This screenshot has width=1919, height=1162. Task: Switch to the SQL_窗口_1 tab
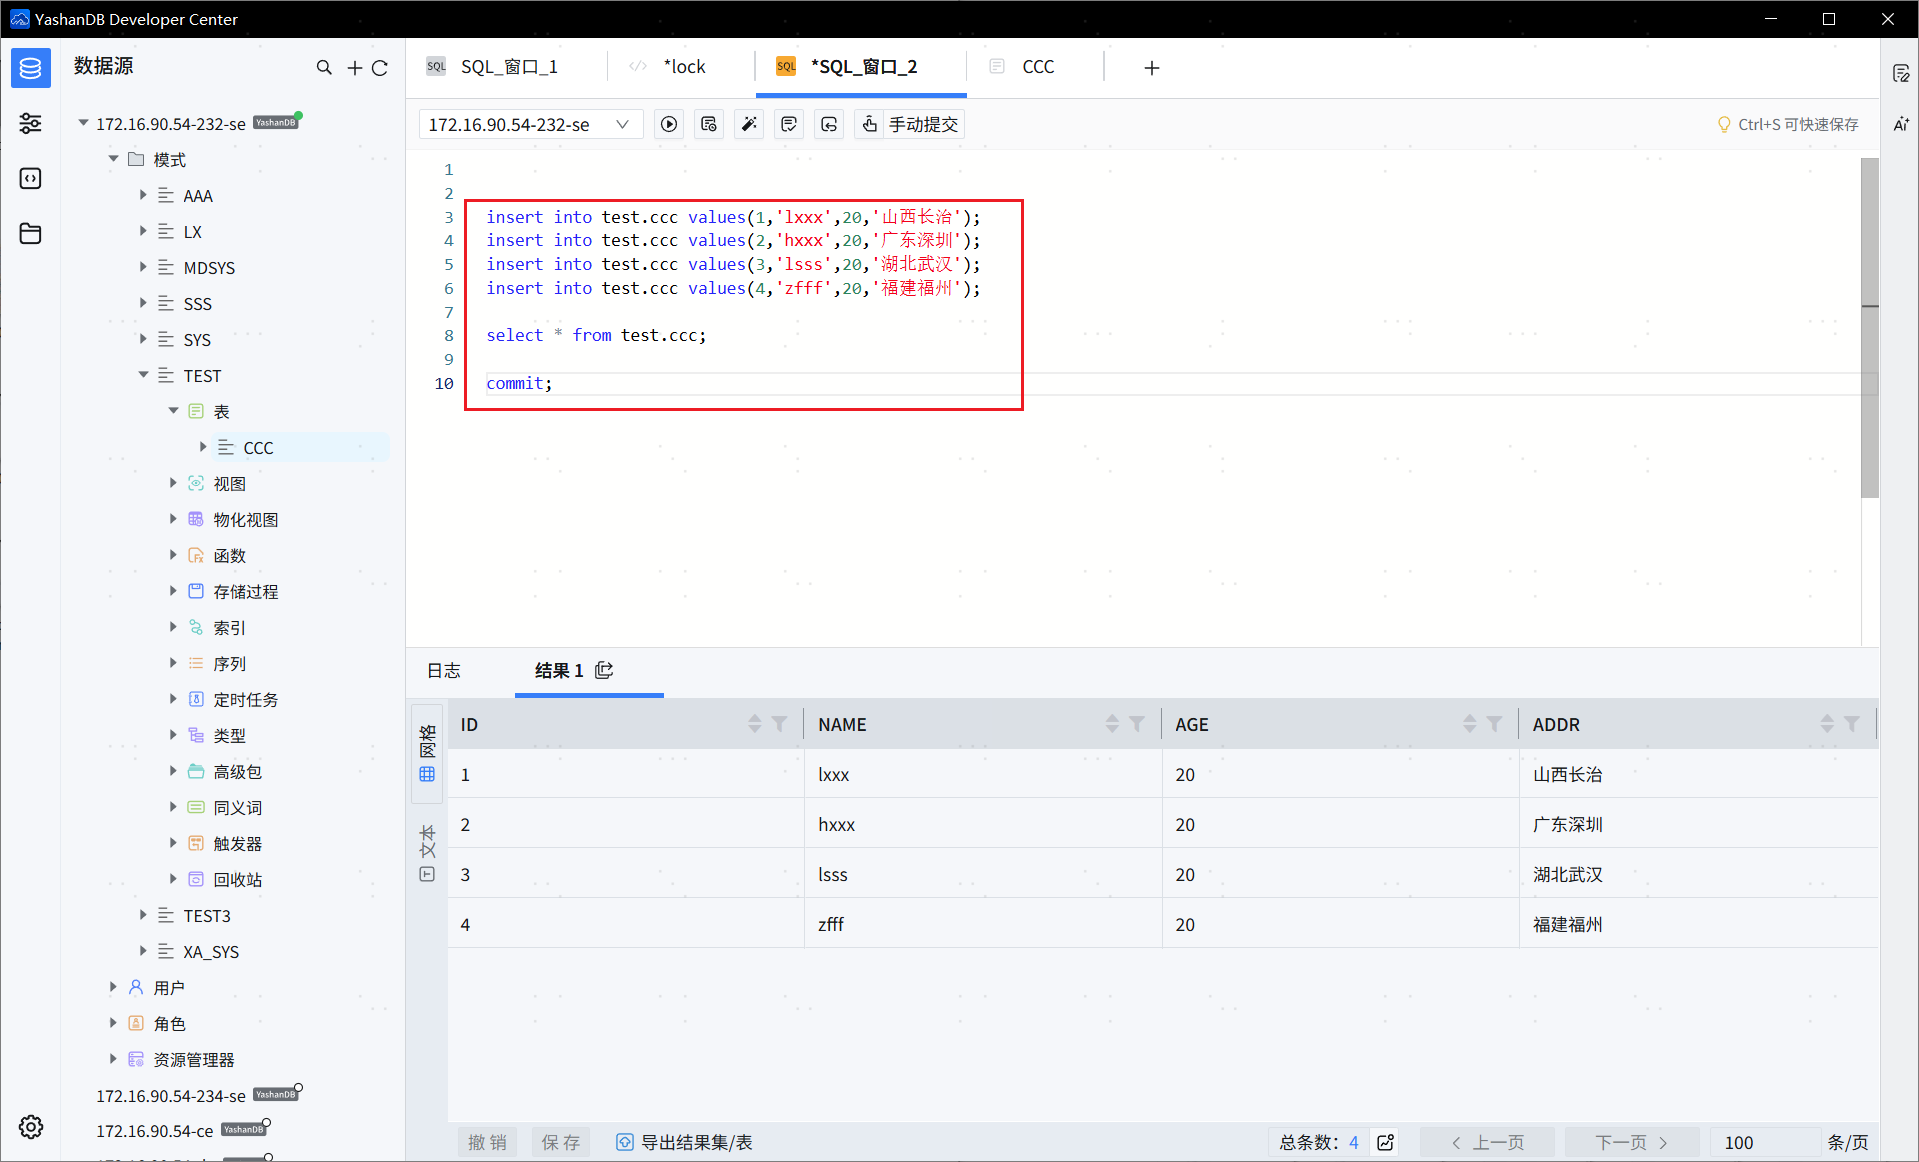508,67
